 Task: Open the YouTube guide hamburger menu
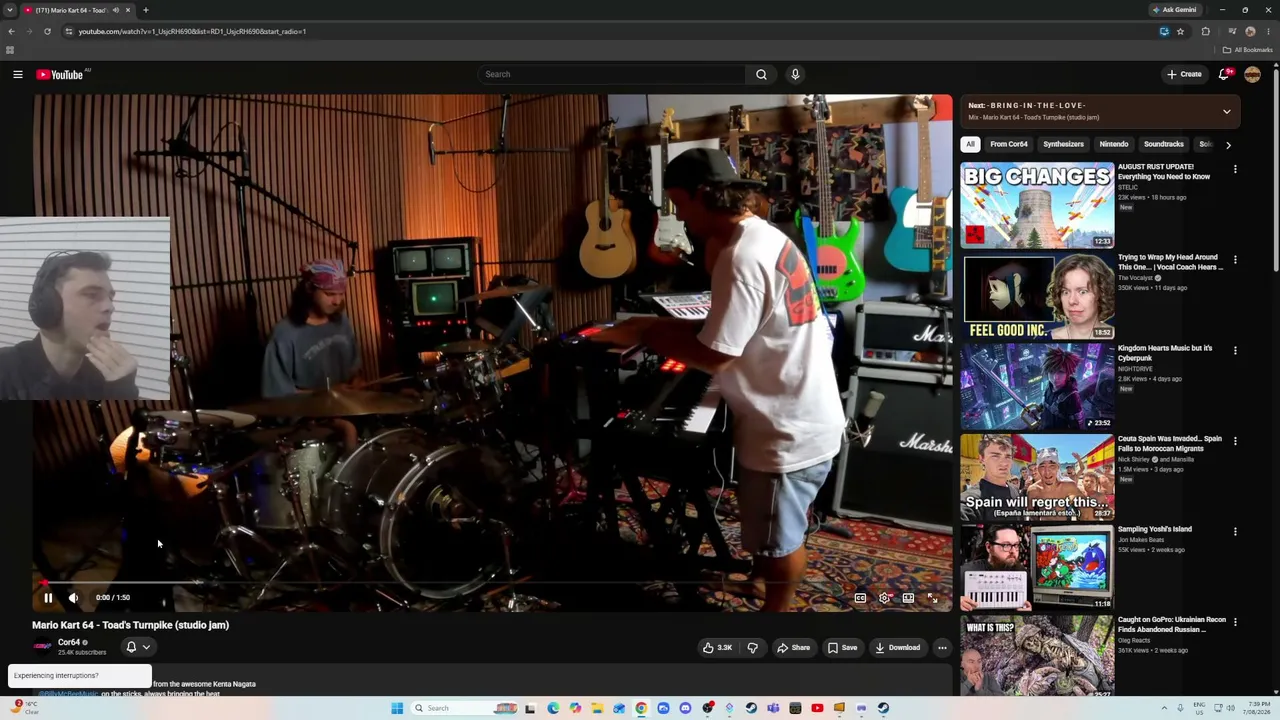point(18,74)
